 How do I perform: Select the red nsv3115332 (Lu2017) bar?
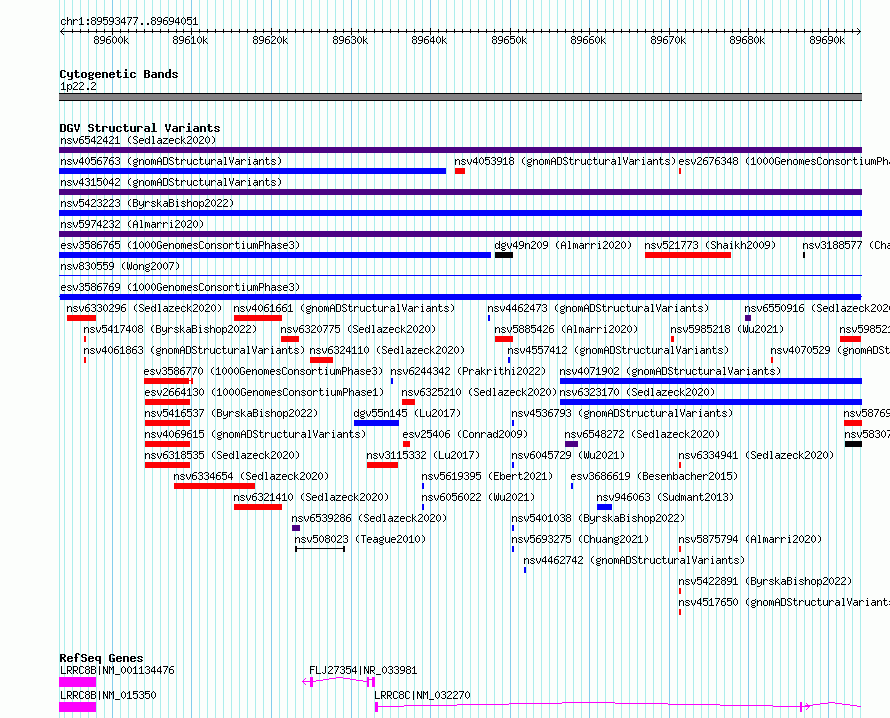(x=383, y=465)
